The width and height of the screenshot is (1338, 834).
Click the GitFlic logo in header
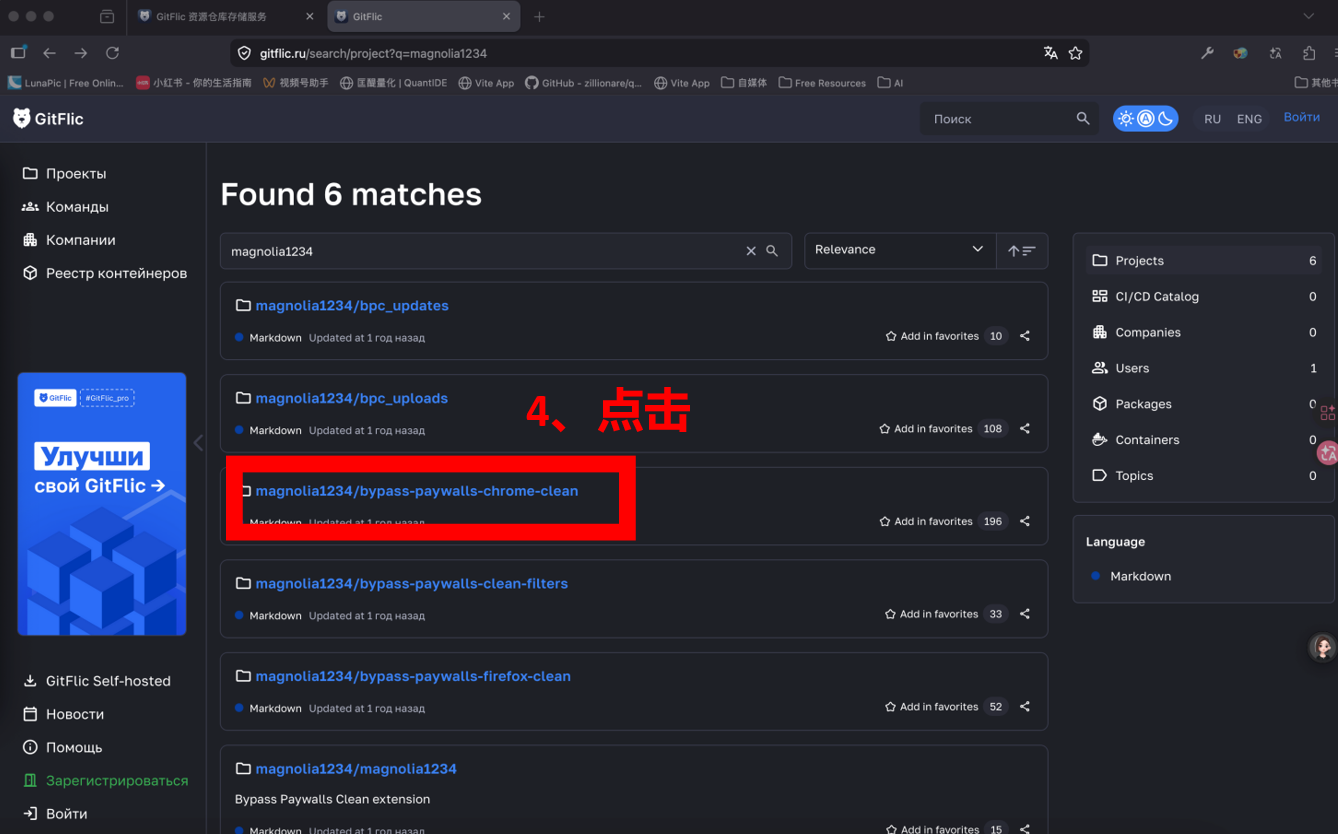point(48,118)
